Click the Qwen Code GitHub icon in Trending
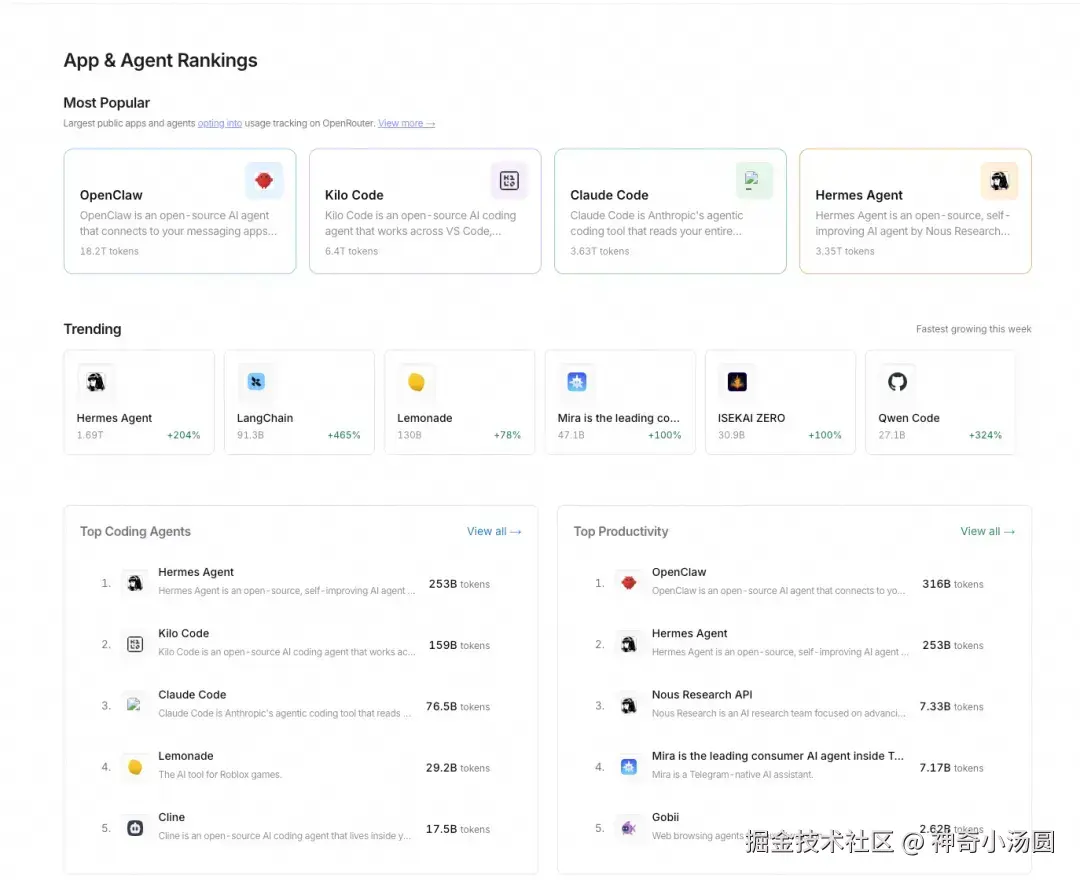 (x=897, y=381)
